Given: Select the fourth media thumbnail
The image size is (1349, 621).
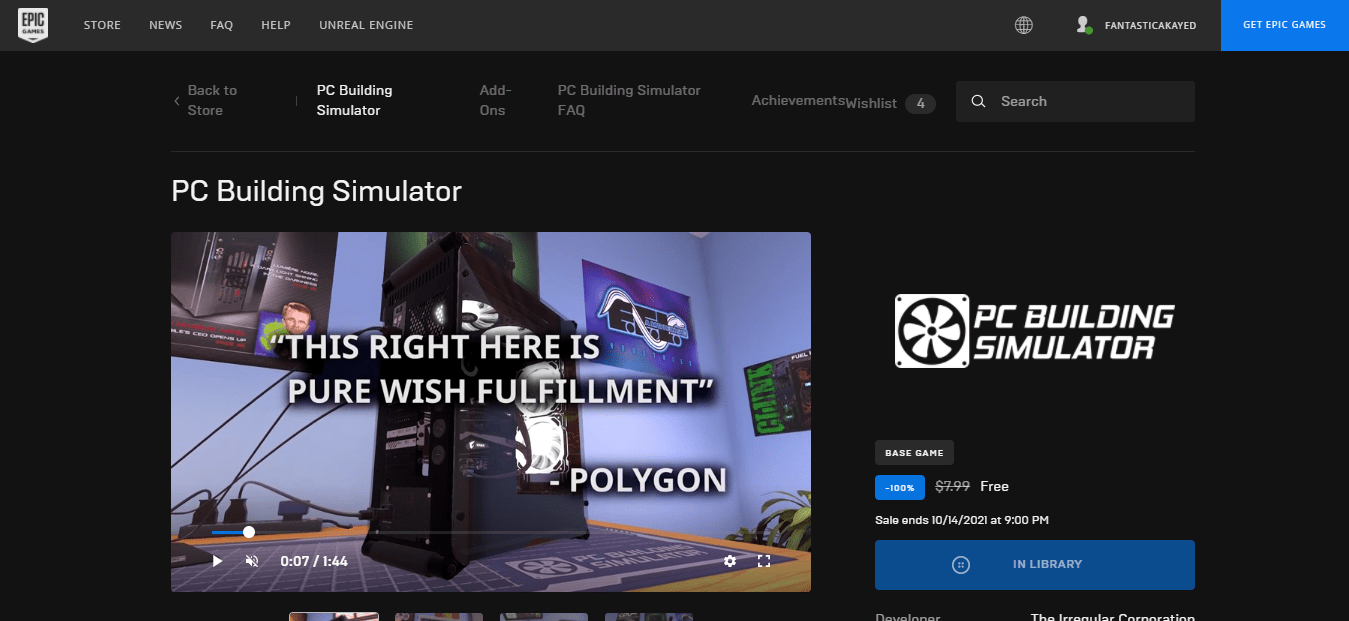Looking at the screenshot, I should coord(649,617).
